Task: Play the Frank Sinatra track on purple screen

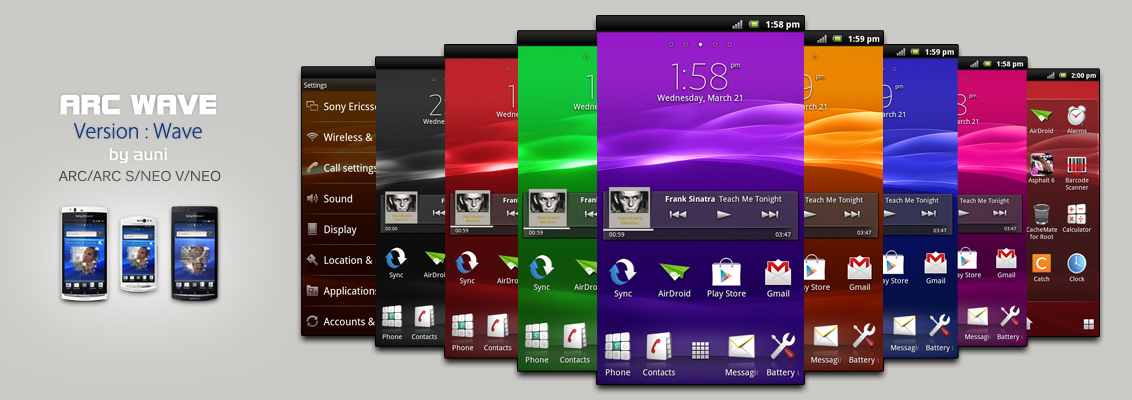Action: [723, 214]
